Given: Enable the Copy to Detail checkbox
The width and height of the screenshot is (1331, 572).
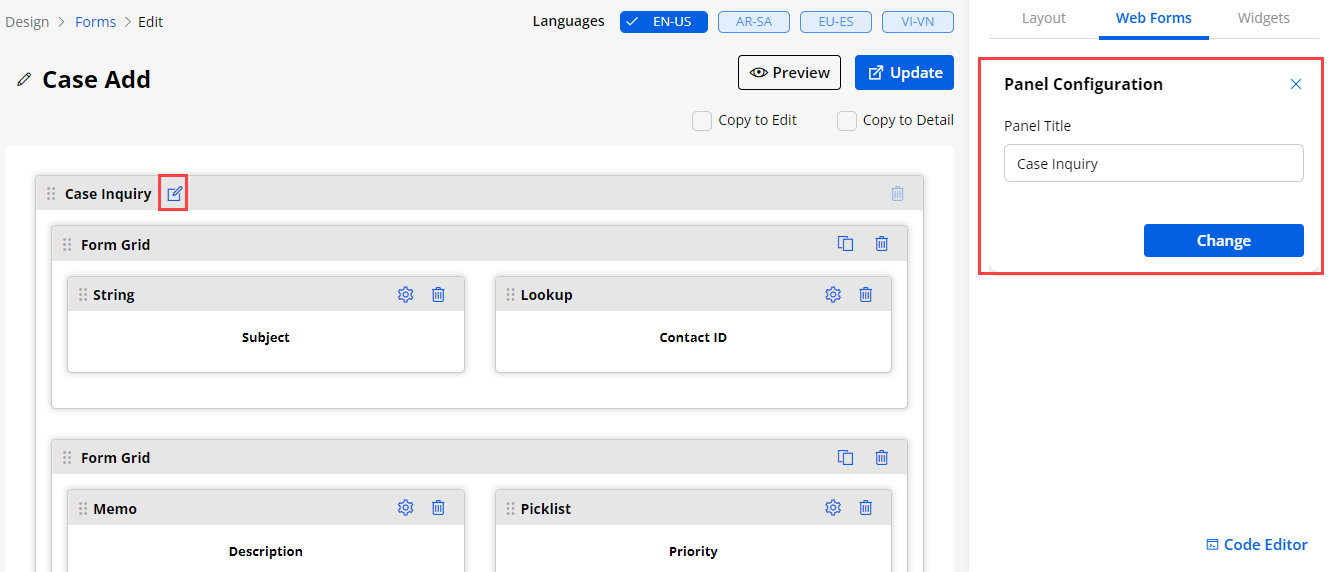Looking at the screenshot, I should (847, 121).
